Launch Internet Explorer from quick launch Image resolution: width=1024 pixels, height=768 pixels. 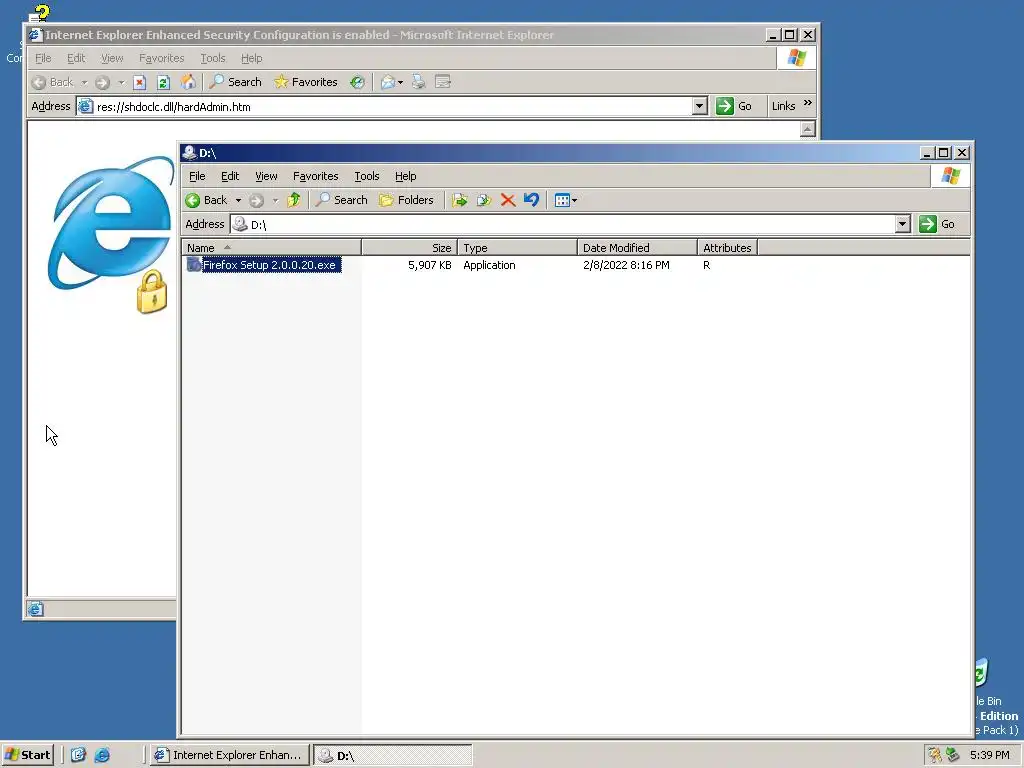point(103,755)
